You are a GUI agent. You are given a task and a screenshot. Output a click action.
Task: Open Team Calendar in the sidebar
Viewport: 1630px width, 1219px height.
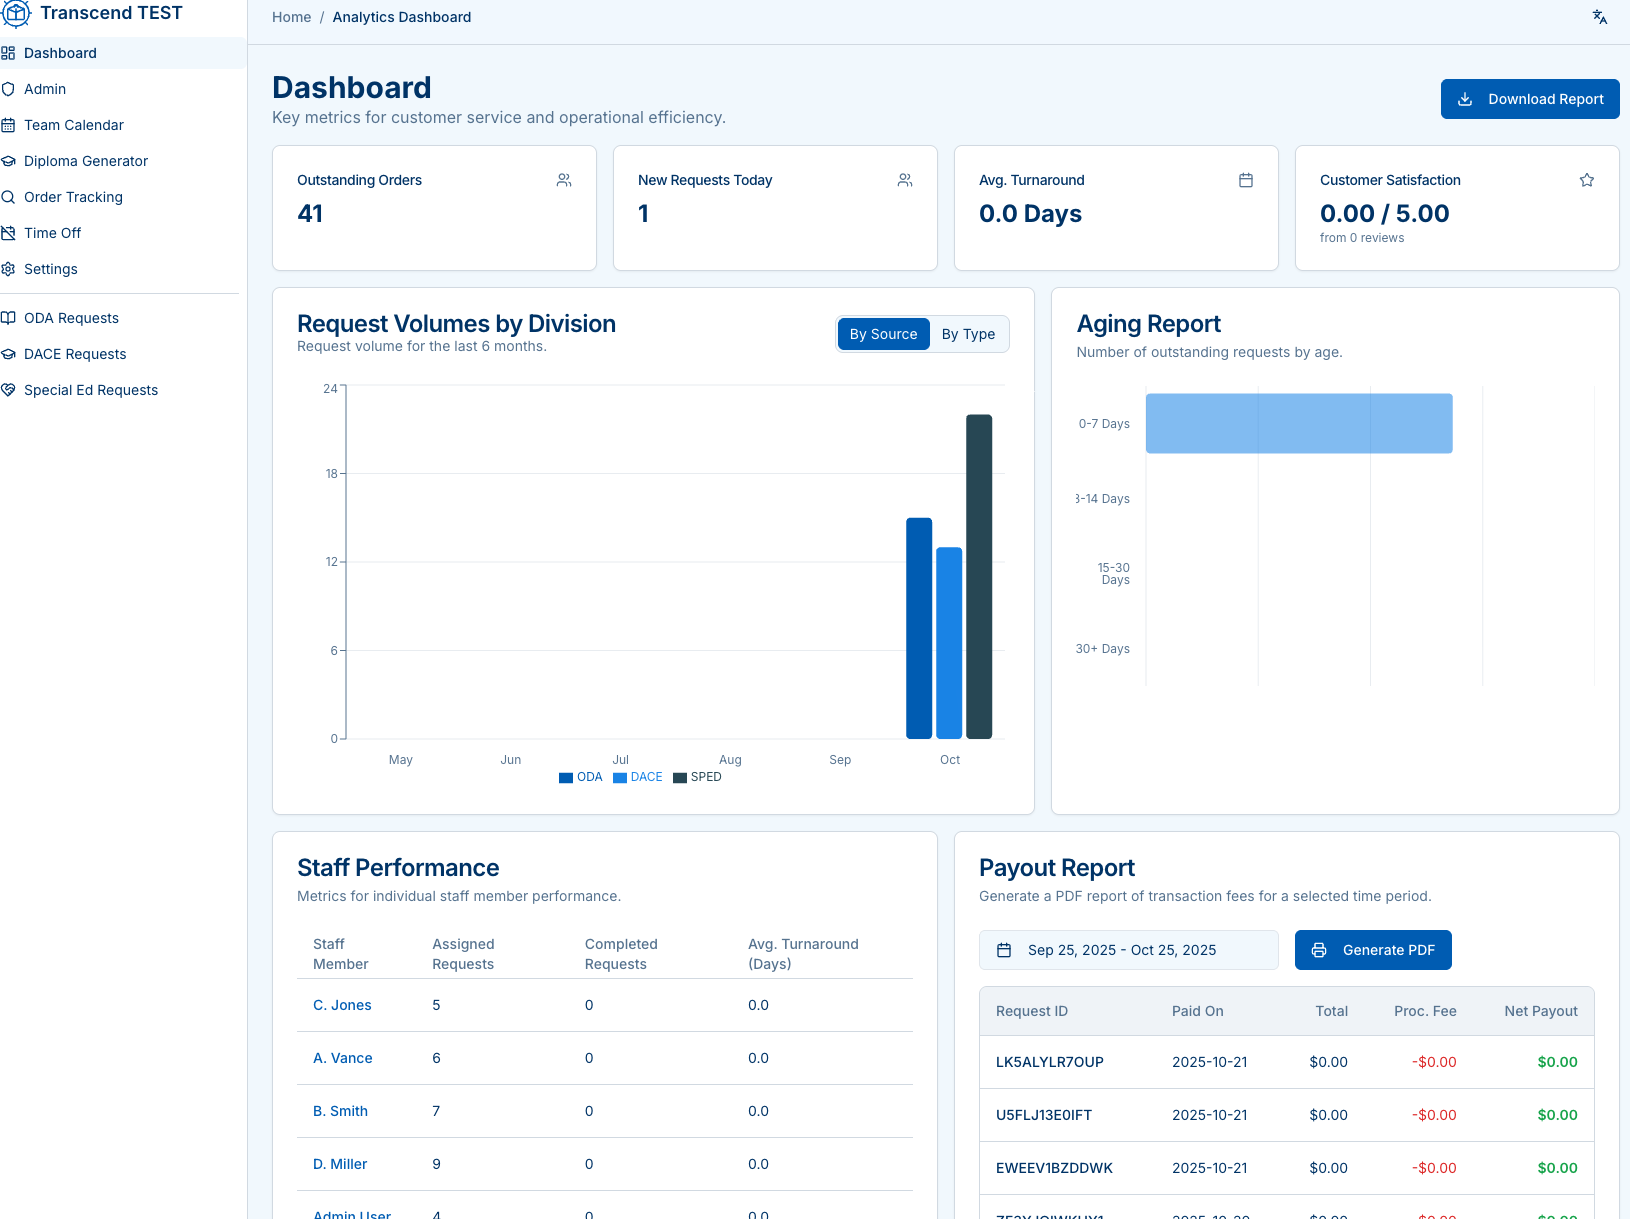75,125
